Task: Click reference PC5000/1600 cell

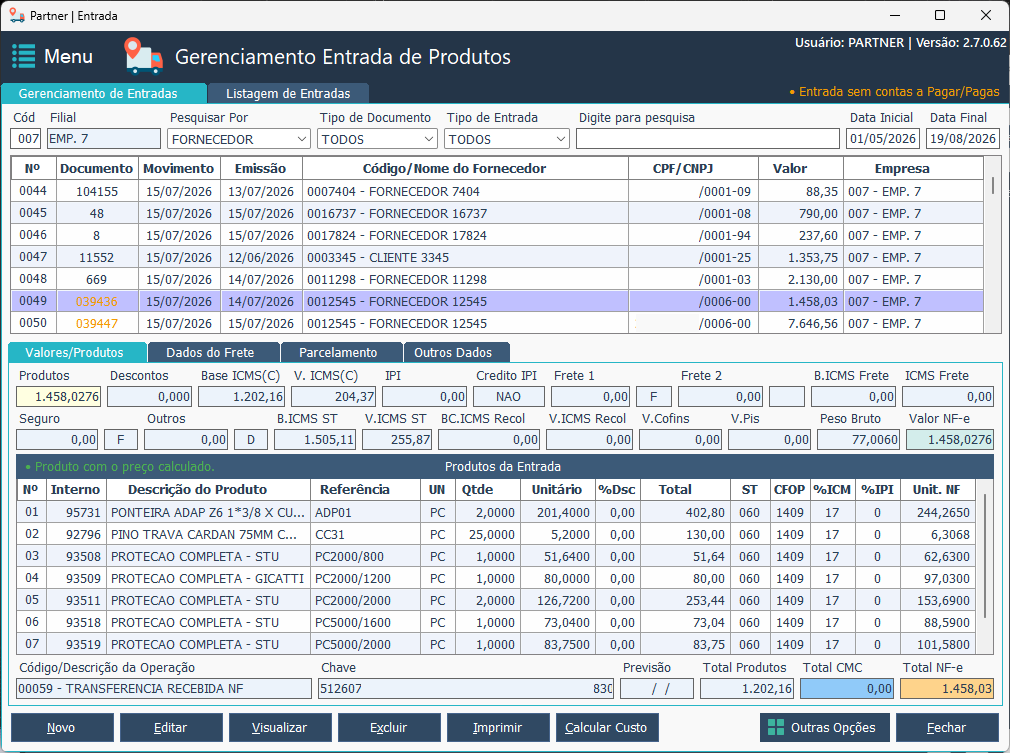Action: click(365, 622)
